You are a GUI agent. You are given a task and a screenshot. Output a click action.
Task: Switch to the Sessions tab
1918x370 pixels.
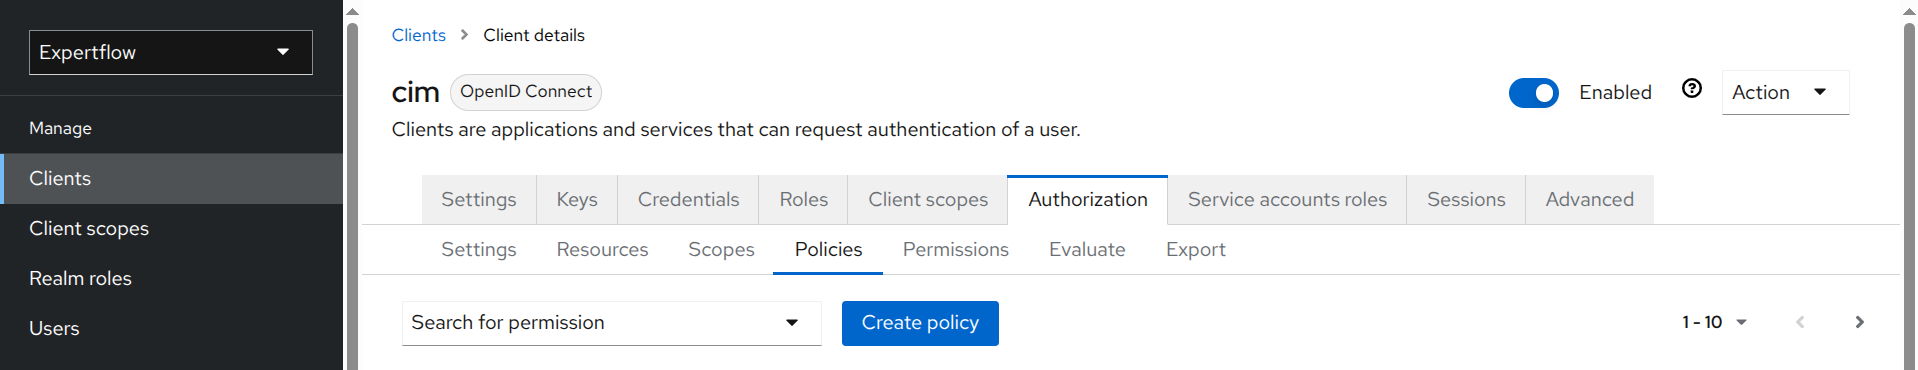[x=1466, y=199]
